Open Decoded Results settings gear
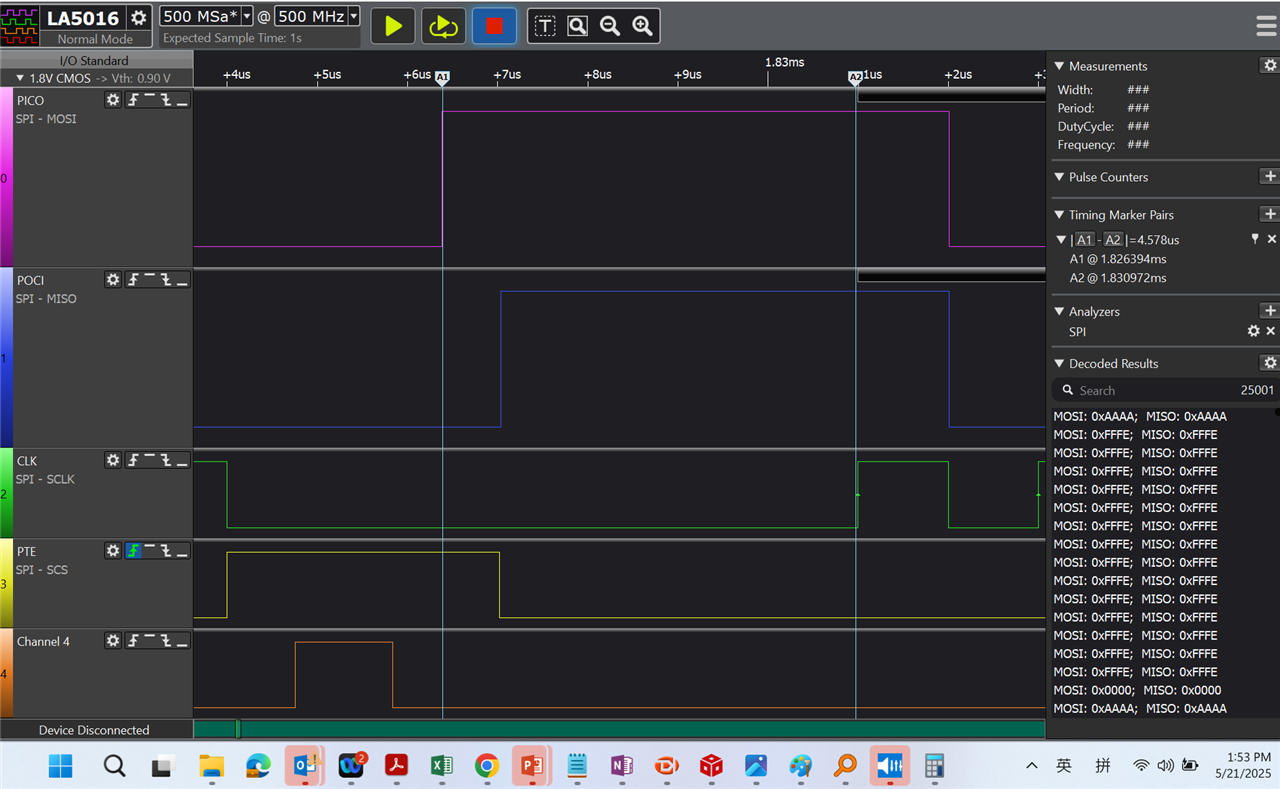The height and width of the screenshot is (789, 1280). click(x=1269, y=363)
